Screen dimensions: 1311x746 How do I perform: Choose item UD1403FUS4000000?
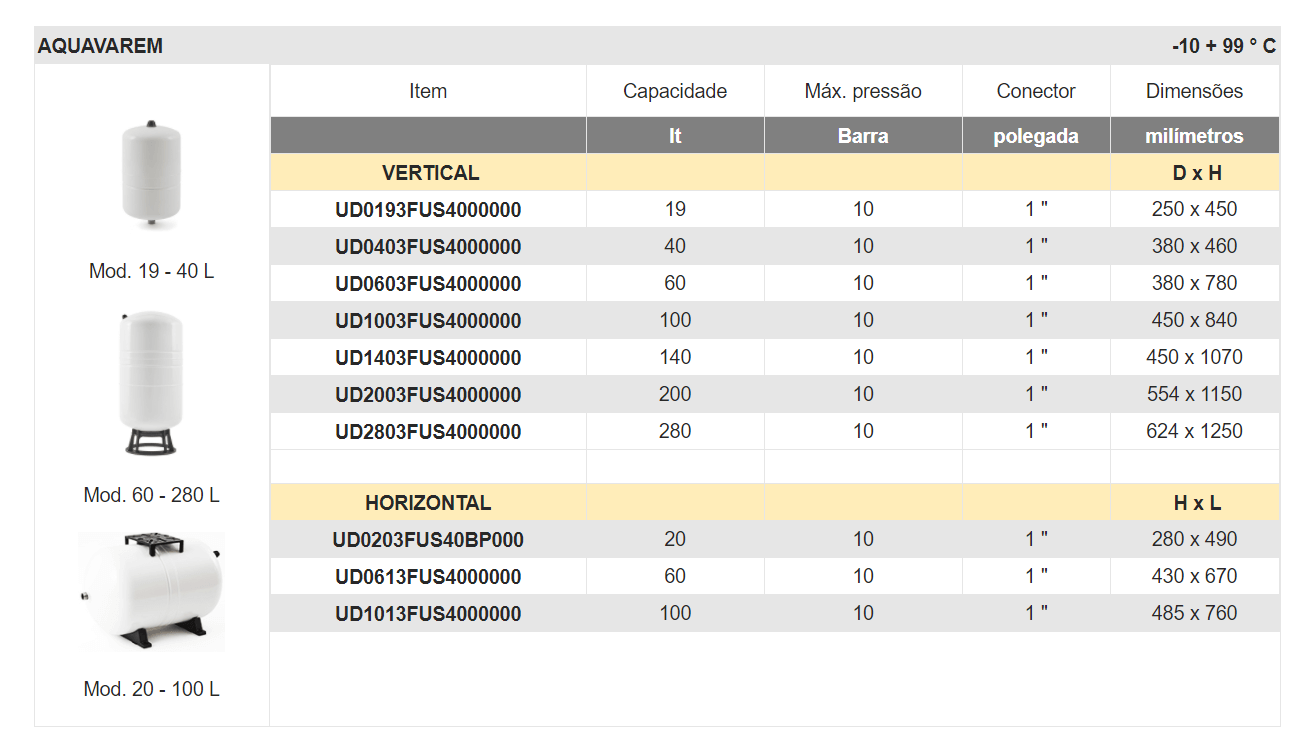tap(428, 358)
